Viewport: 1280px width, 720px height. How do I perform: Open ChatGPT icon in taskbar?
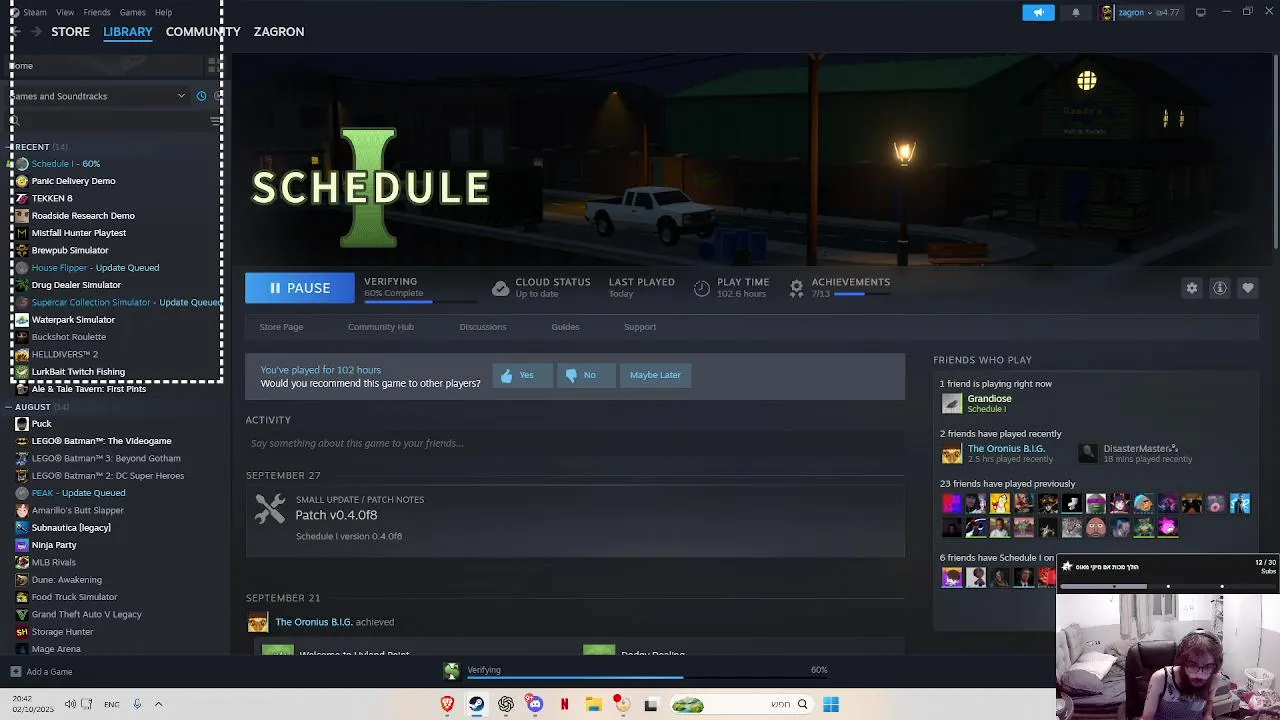[x=506, y=704]
